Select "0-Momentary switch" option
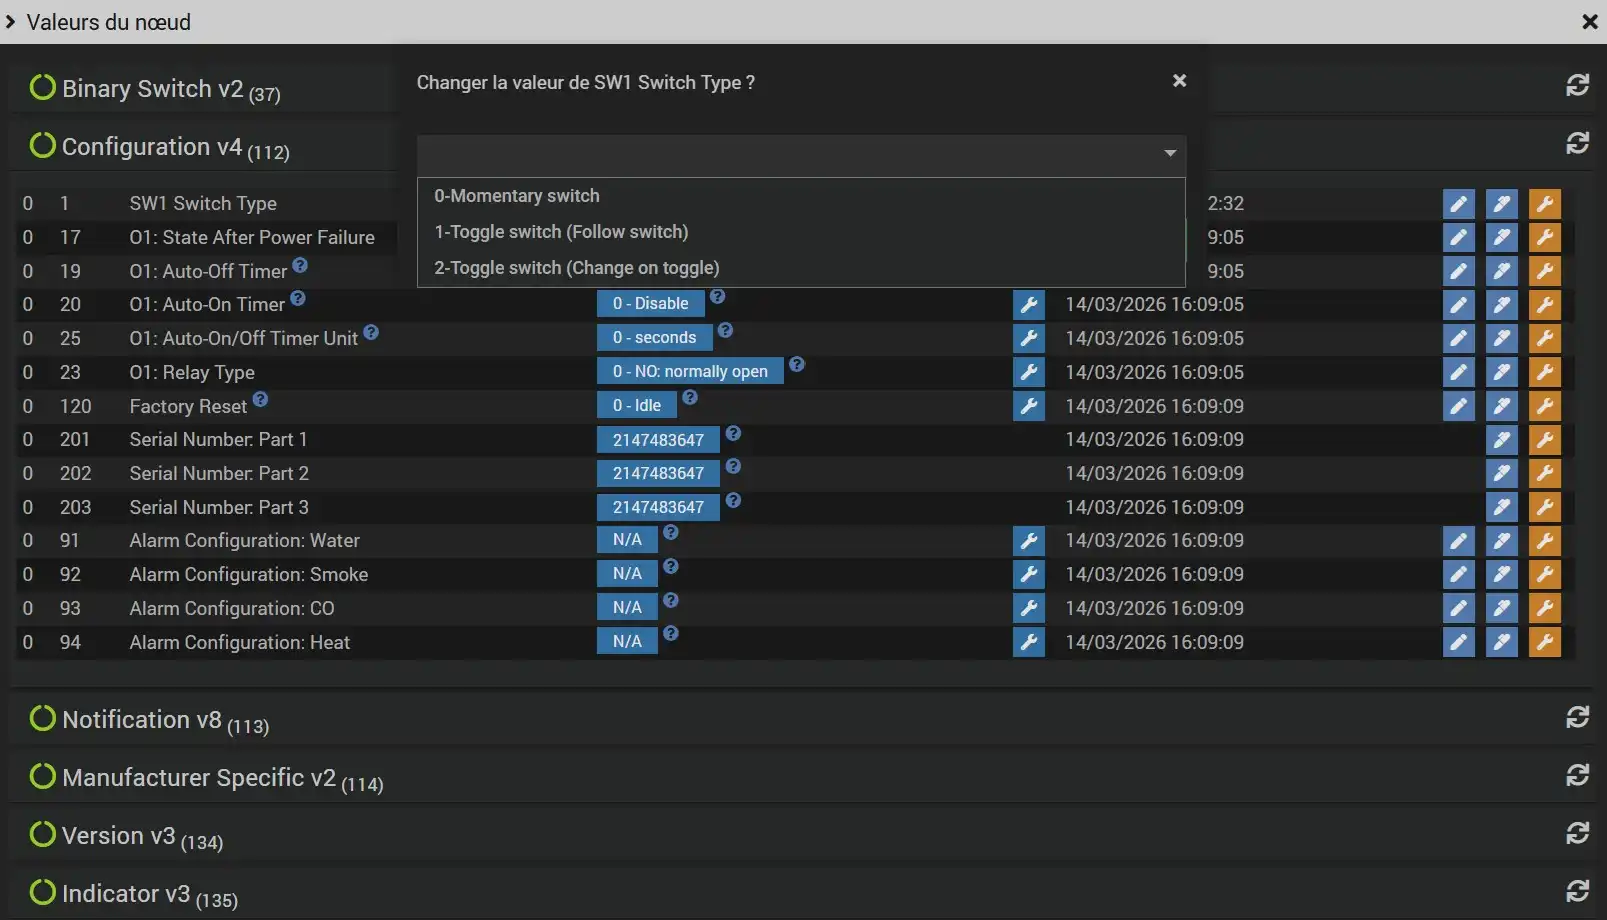The height and width of the screenshot is (920, 1607). (x=517, y=196)
